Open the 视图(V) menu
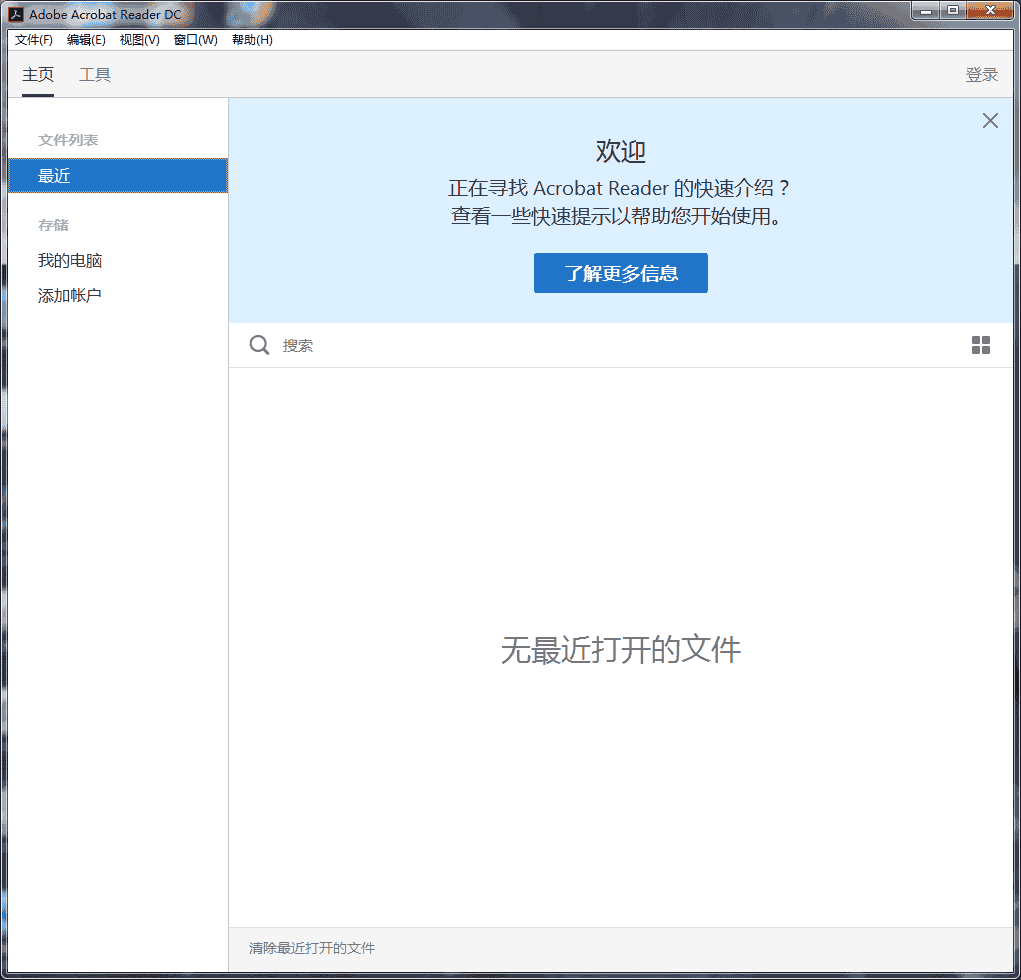This screenshot has height=980, width=1021. pyautogui.click(x=139, y=40)
